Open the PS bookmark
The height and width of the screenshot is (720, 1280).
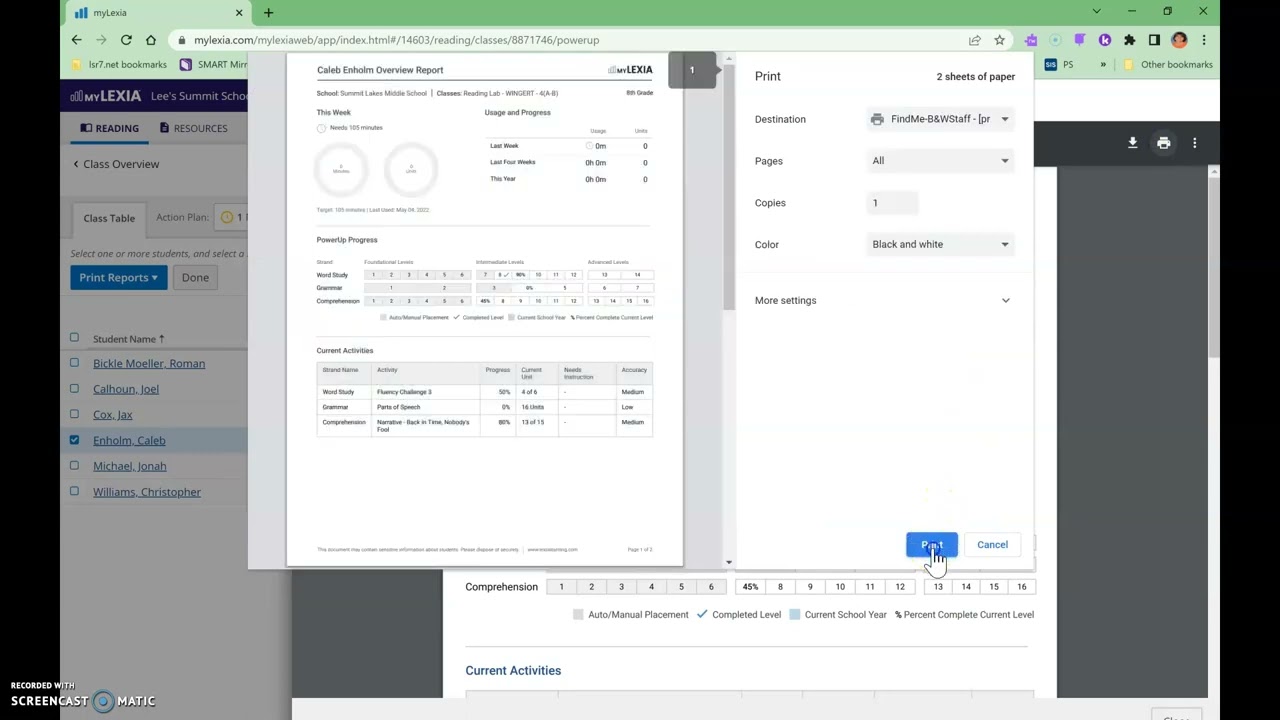click(1059, 64)
